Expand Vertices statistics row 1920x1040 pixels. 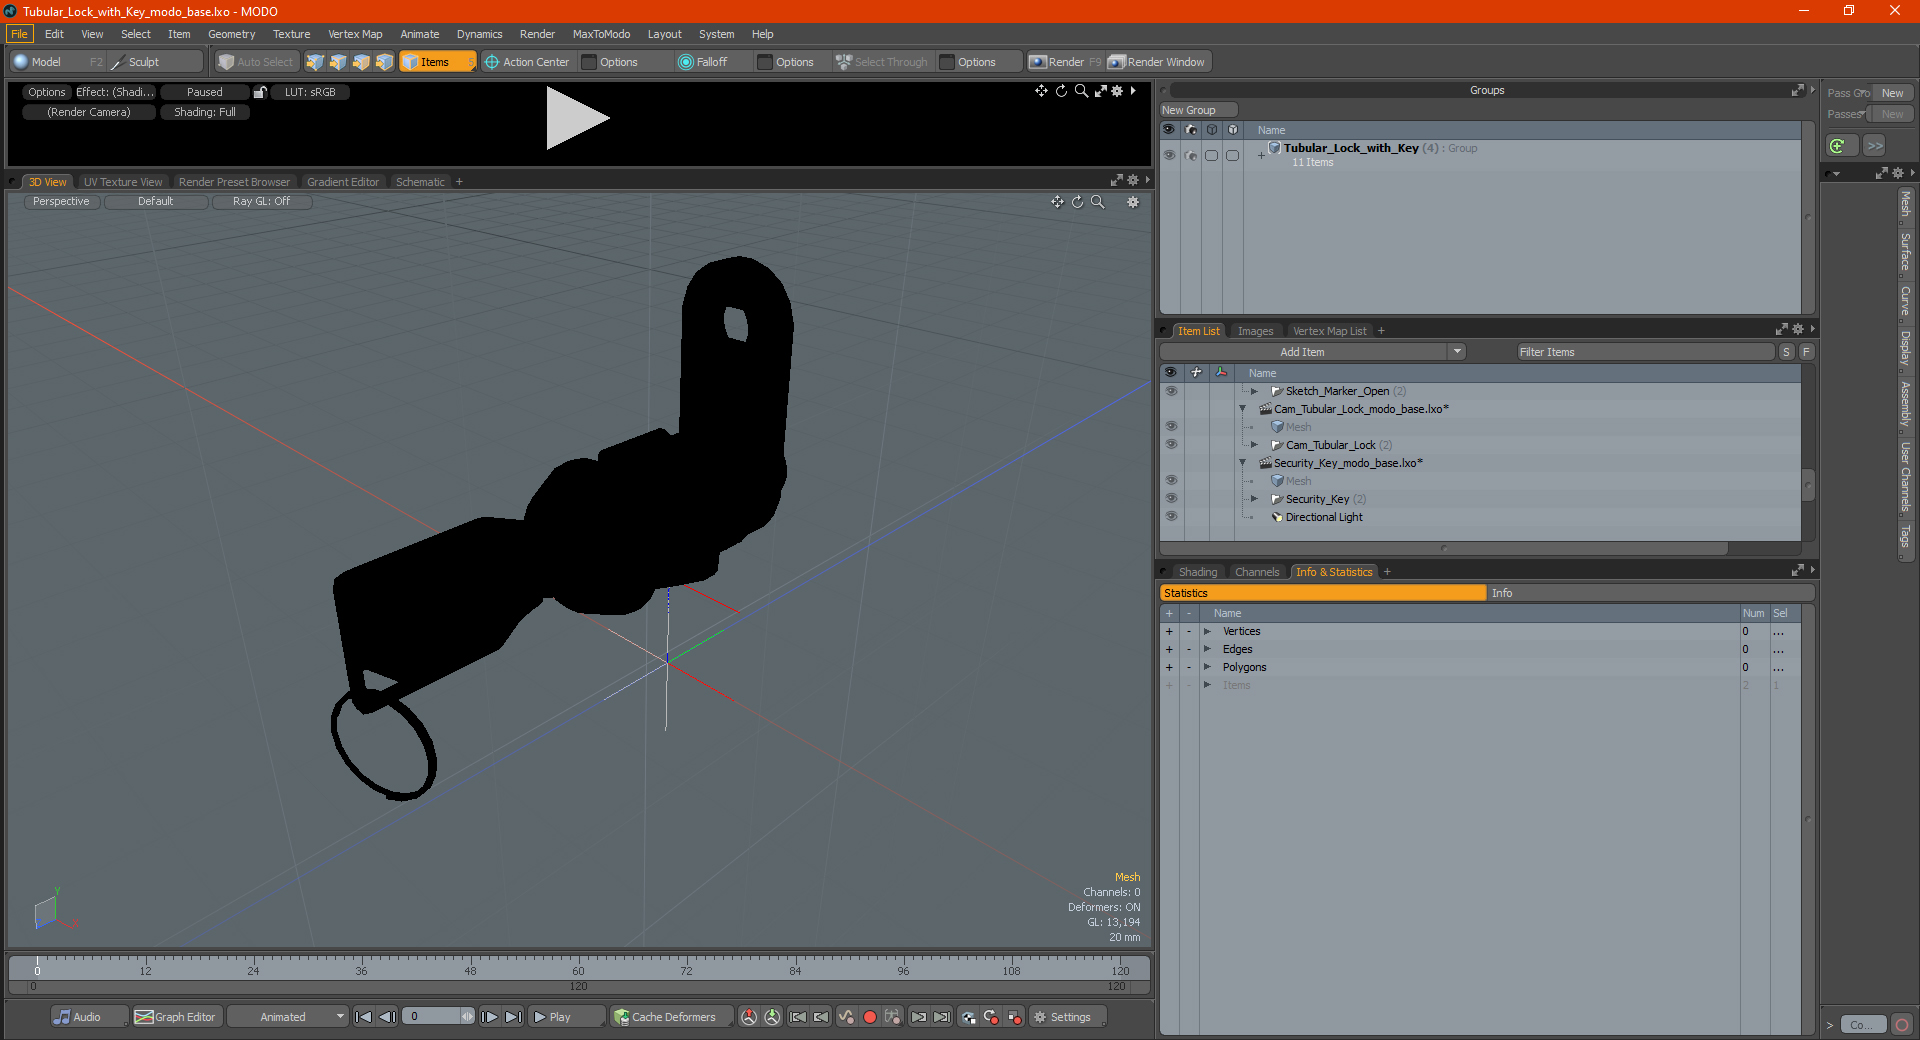[1207, 631]
